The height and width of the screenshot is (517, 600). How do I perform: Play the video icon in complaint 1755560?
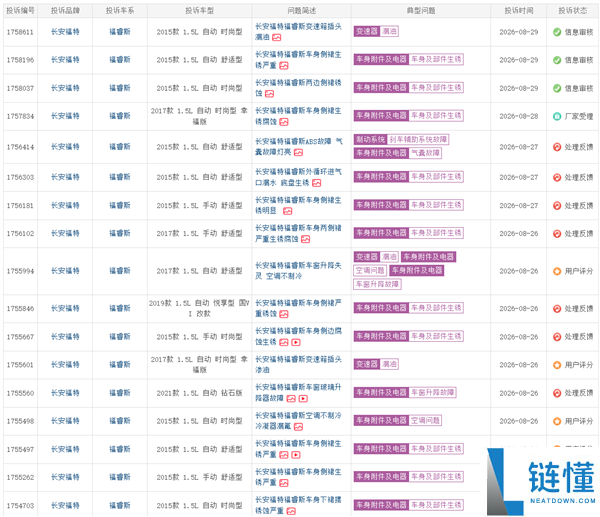point(303,399)
